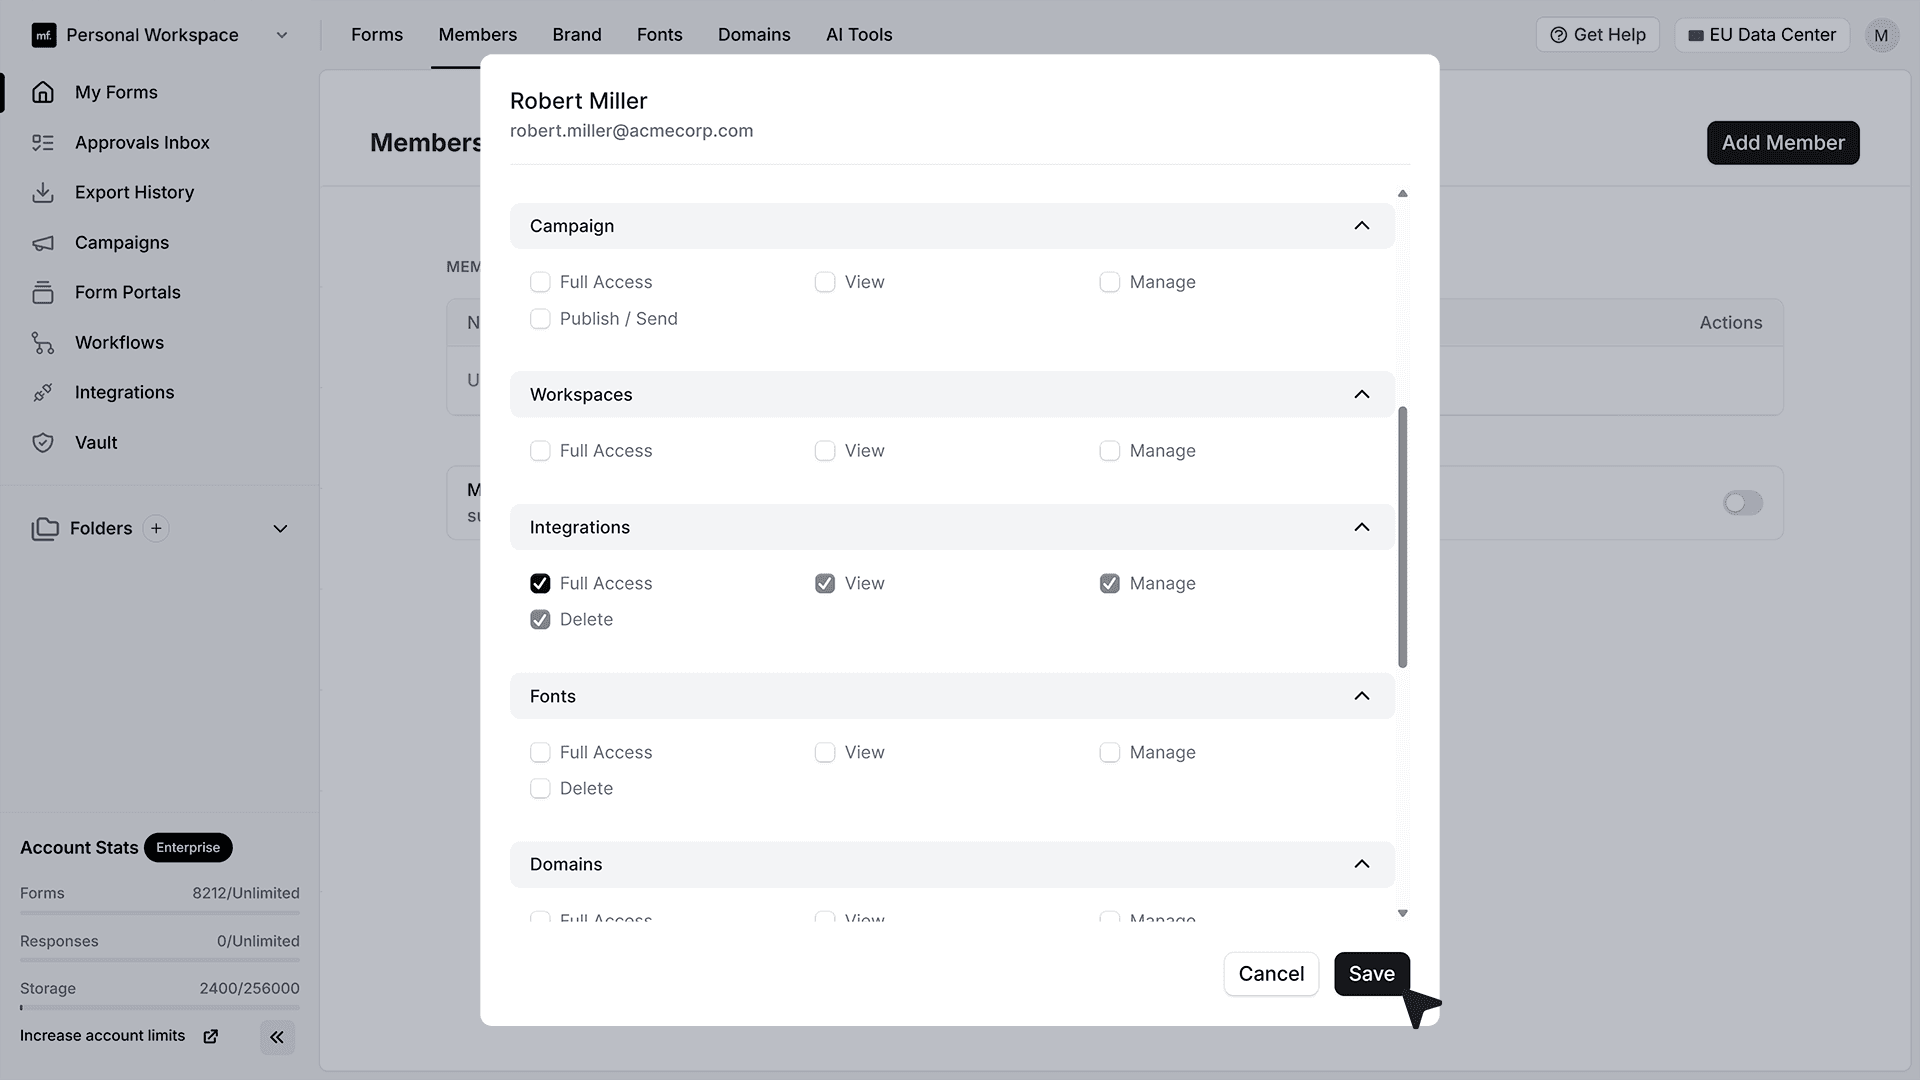Collapse the Workspaces section
Viewport: 1920px width, 1080px height.
coord(1362,395)
